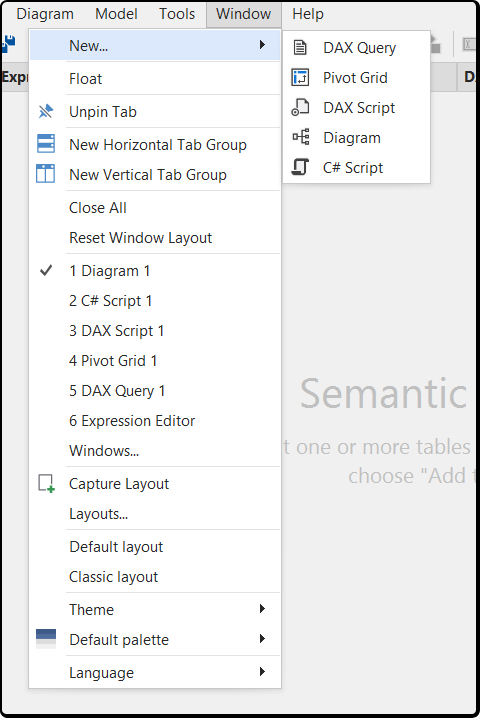Switch to window 3 DAX Script 1
The height and width of the screenshot is (718, 480).
[155, 331]
